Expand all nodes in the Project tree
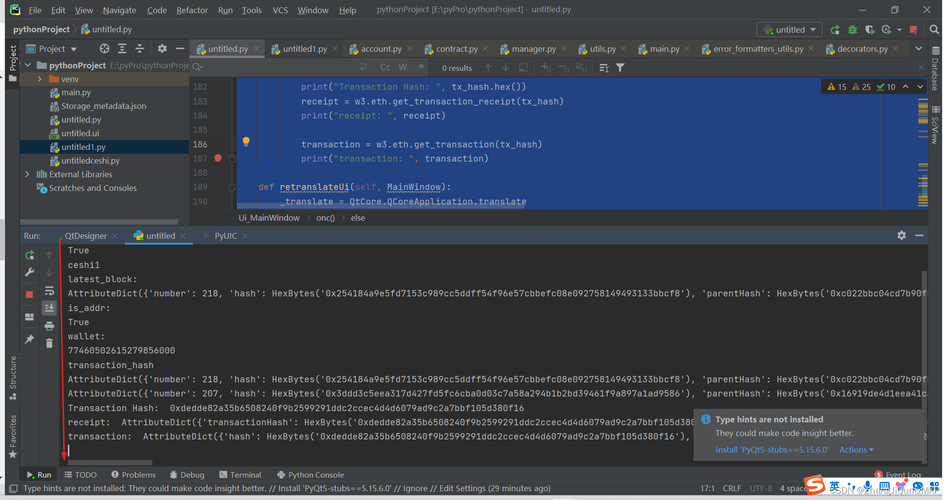Image resolution: width=947 pixels, height=500 pixels. (122, 48)
